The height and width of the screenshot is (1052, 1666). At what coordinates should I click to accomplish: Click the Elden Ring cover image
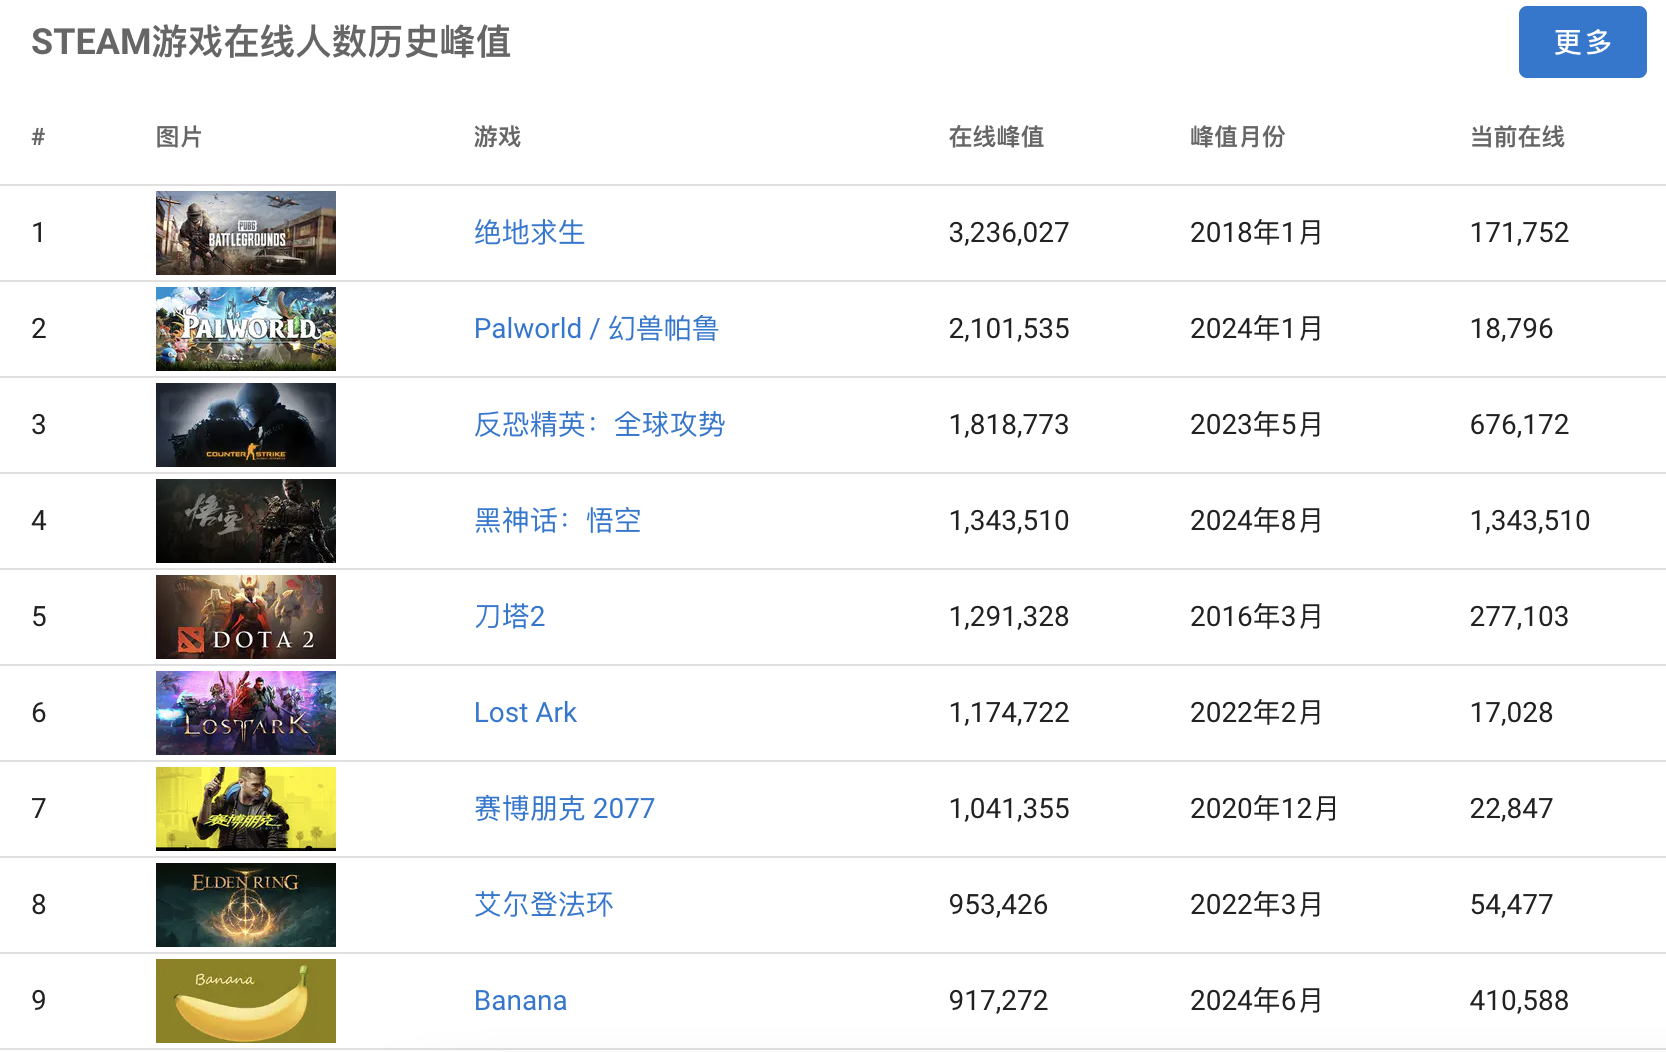pos(246,905)
